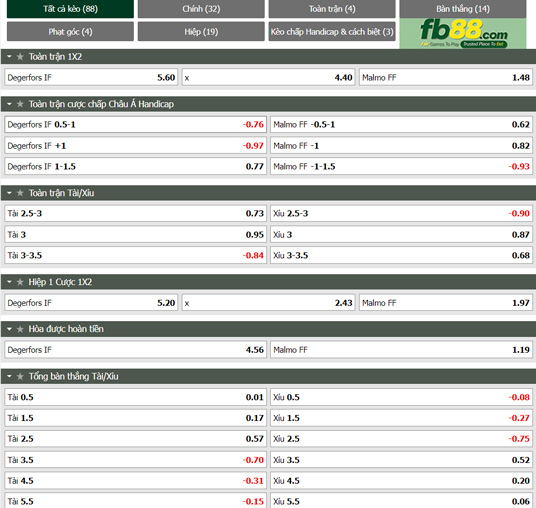Image resolution: width=536 pixels, height=508 pixels.
Task: Choose Xỉu 4.5 at 0.20
Action: [401, 481]
